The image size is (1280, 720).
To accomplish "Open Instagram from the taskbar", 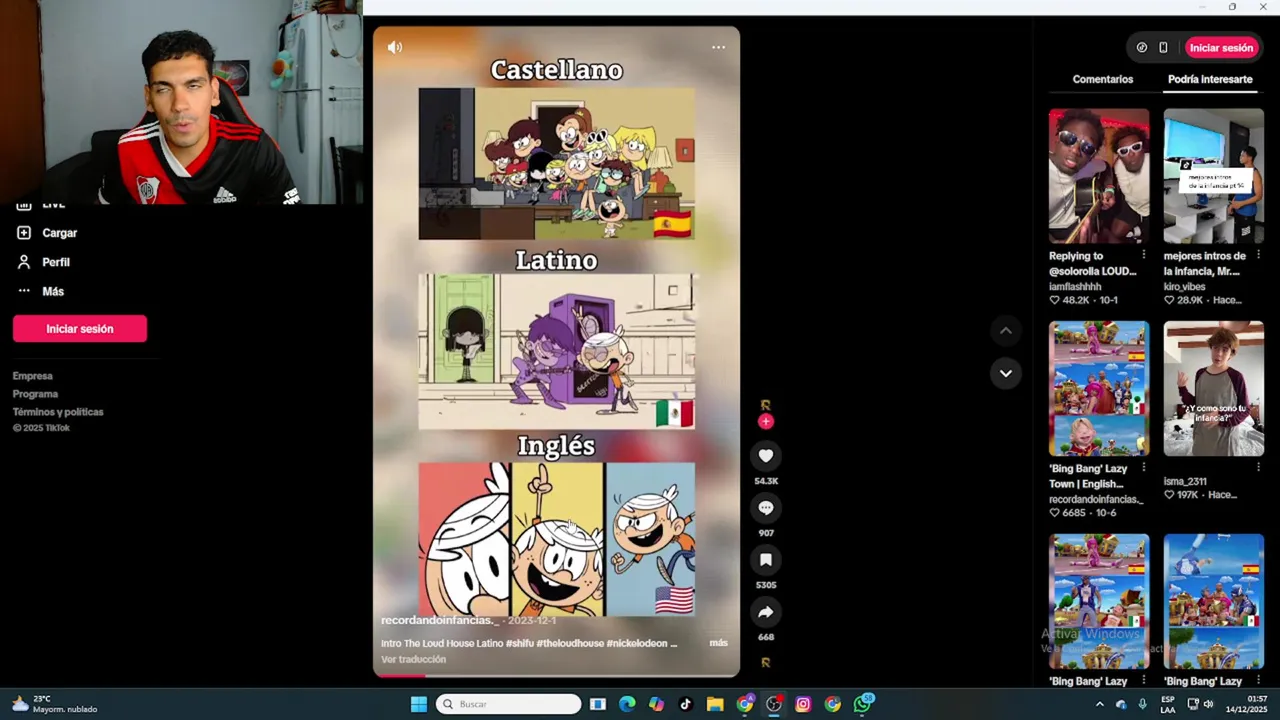I will click(x=803, y=704).
